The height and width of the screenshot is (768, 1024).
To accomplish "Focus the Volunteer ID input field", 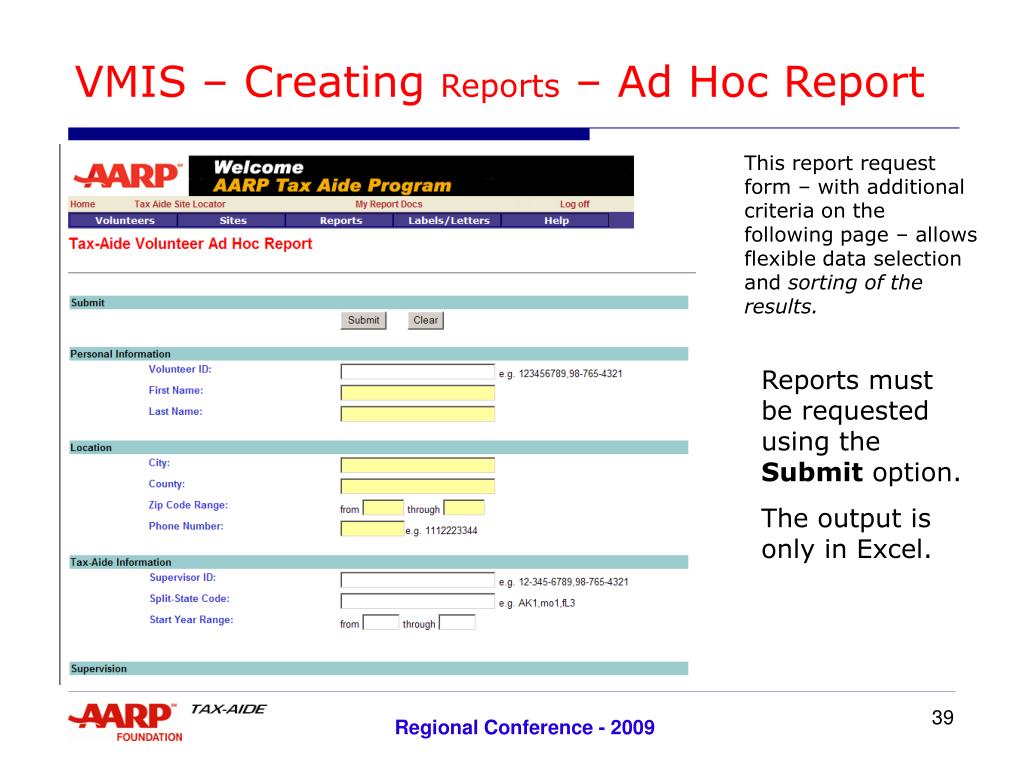I will pyautogui.click(x=417, y=372).
